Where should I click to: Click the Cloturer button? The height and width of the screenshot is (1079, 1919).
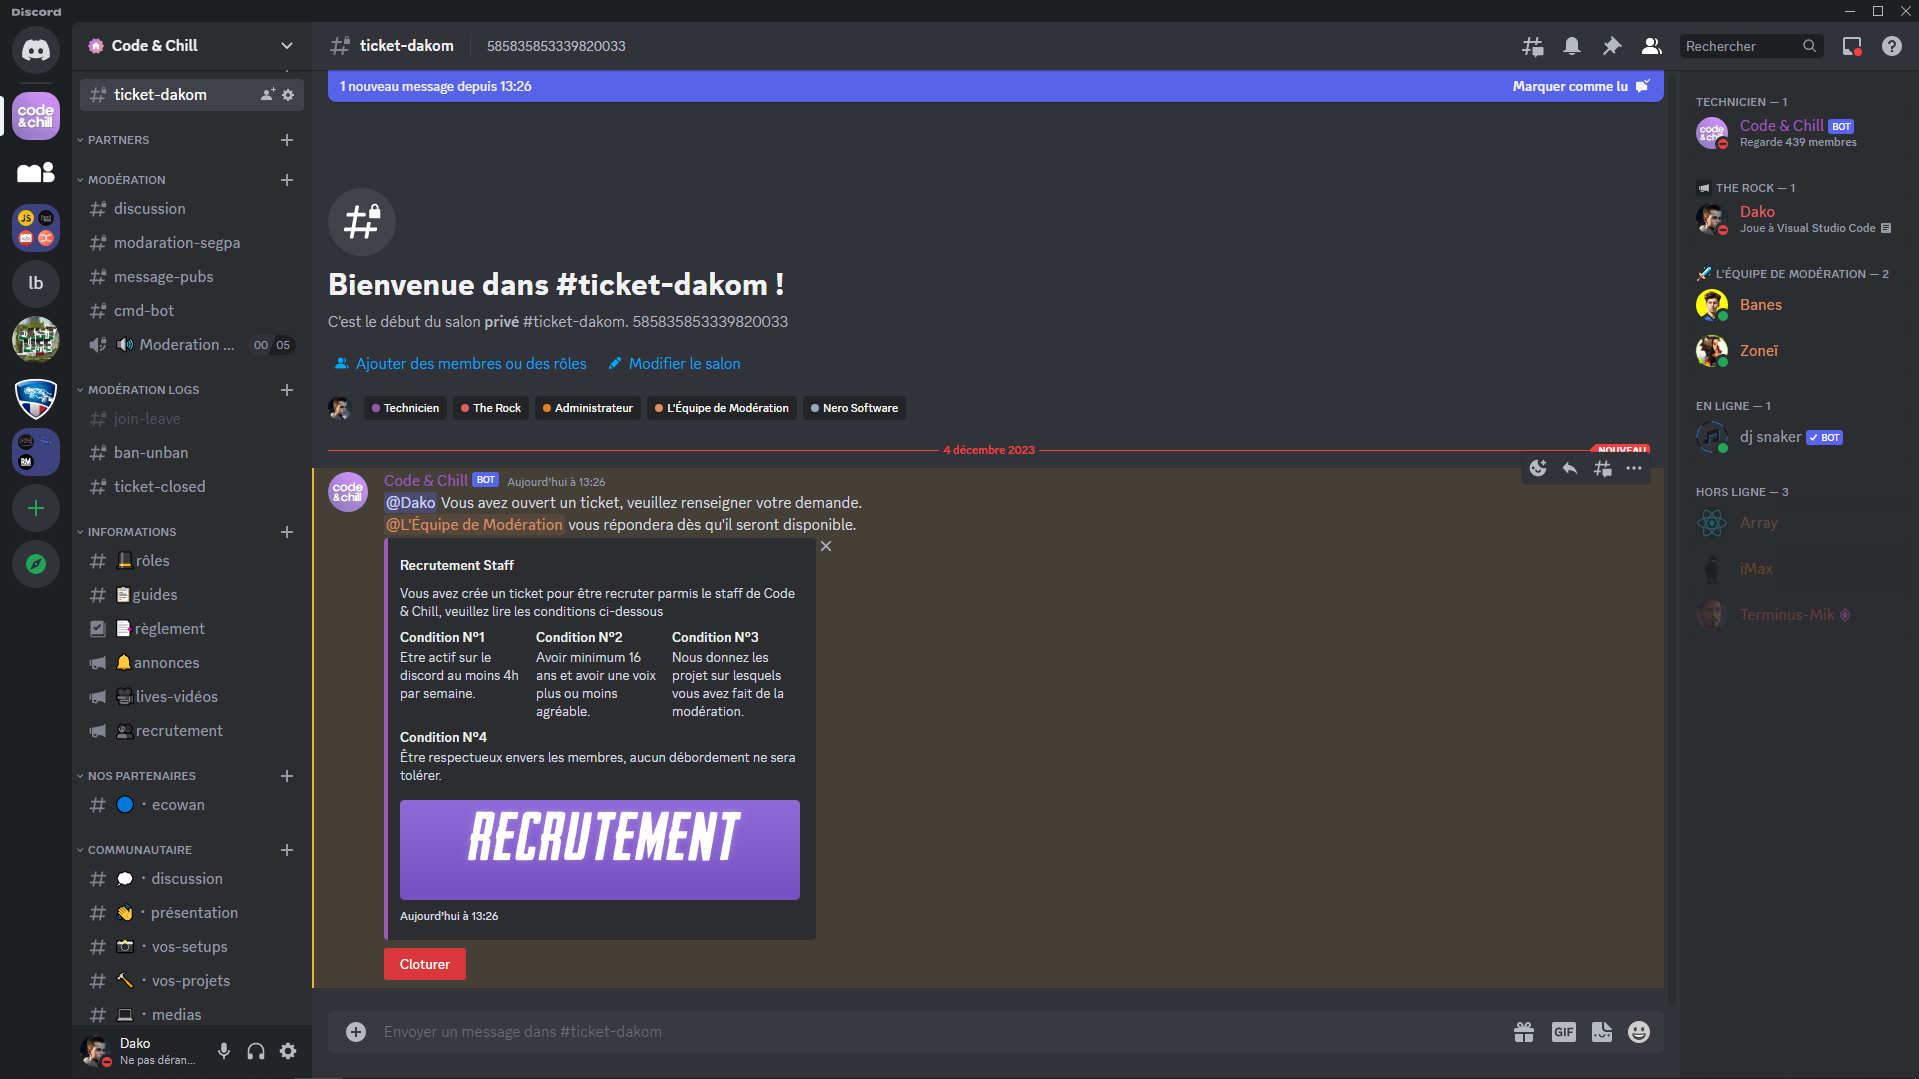pyautogui.click(x=424, y=963)
